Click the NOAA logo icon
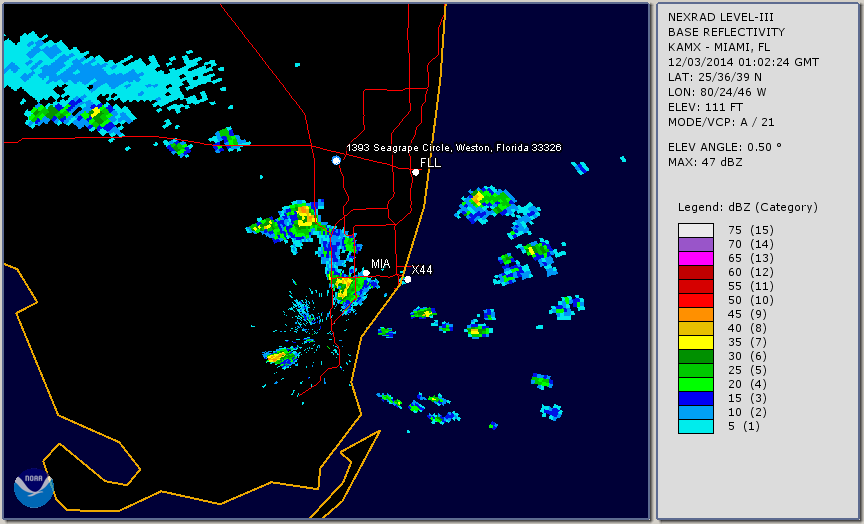Screen dimensions: 864x524 (34, 488)
